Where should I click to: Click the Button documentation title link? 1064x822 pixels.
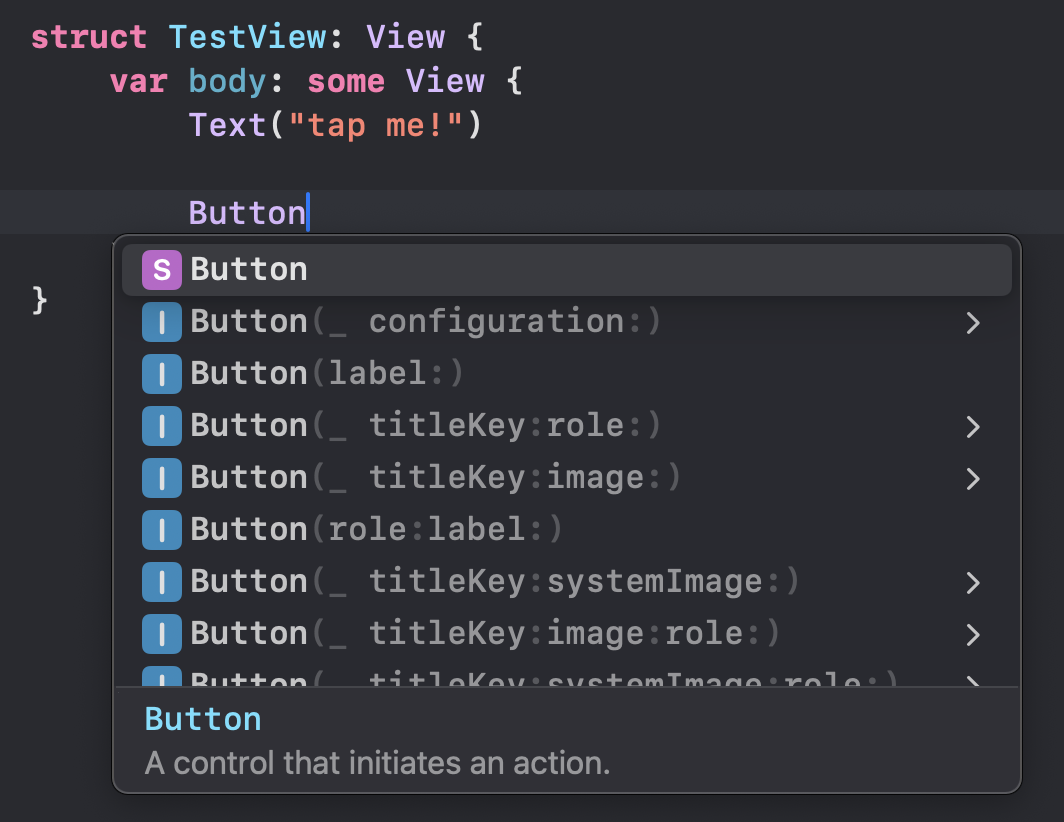pos(203,719)
